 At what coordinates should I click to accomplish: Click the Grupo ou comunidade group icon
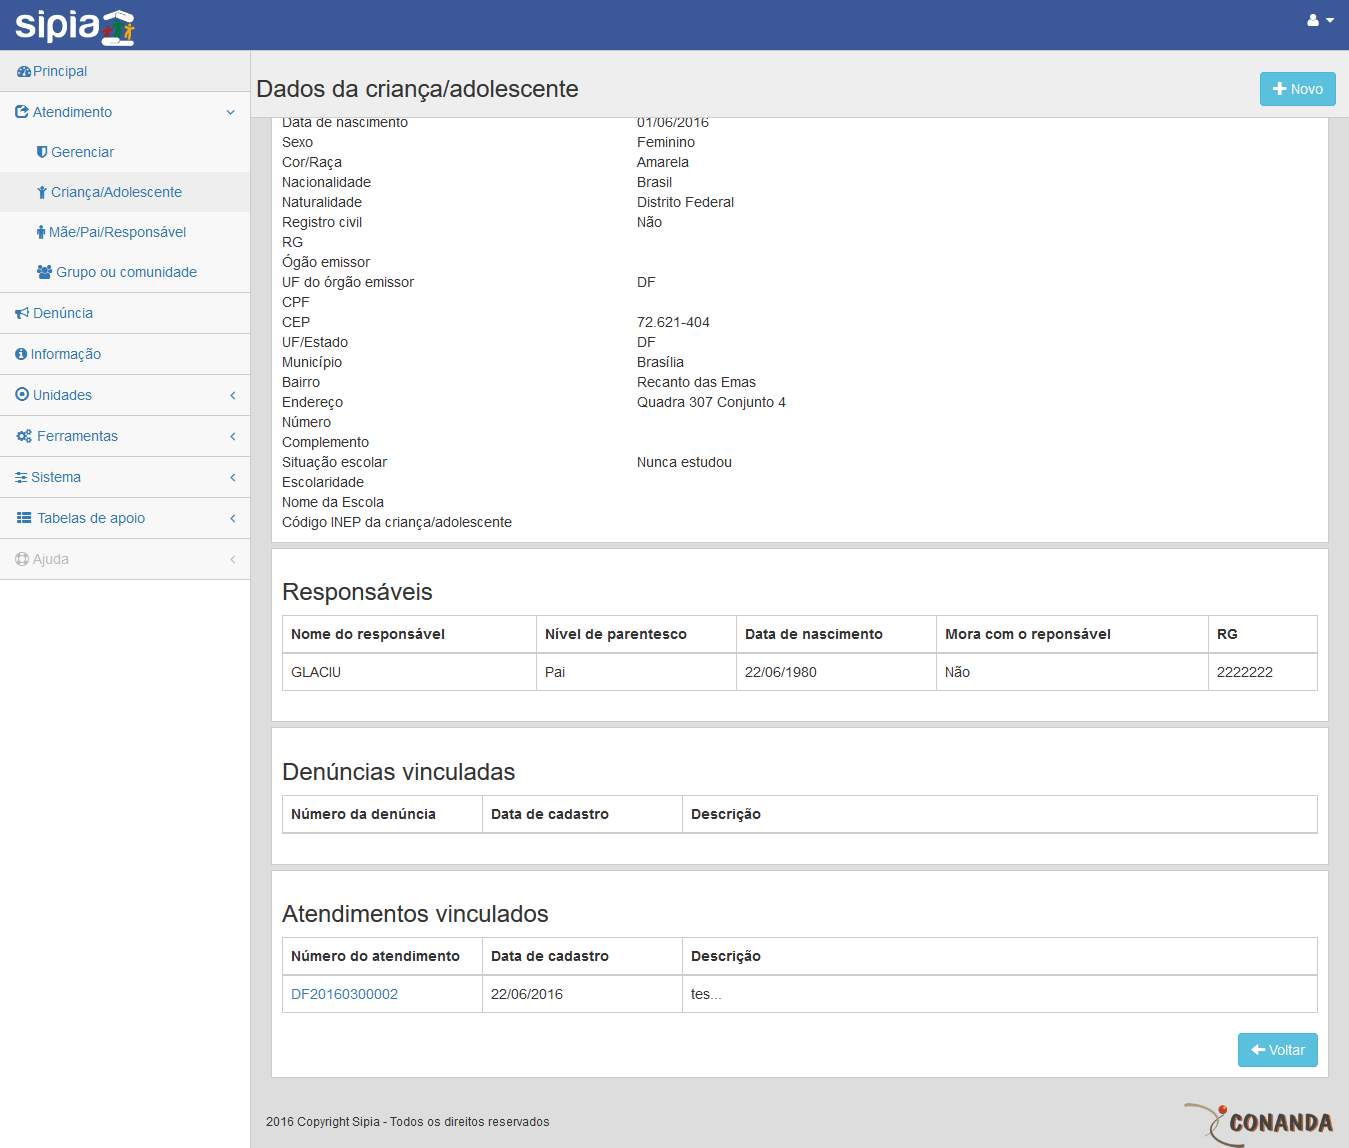click(x=44, y=272)
